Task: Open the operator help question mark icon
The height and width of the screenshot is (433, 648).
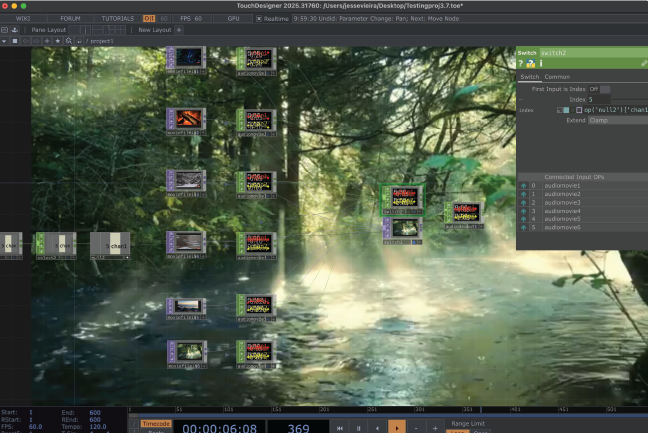Action: (521, 63)
